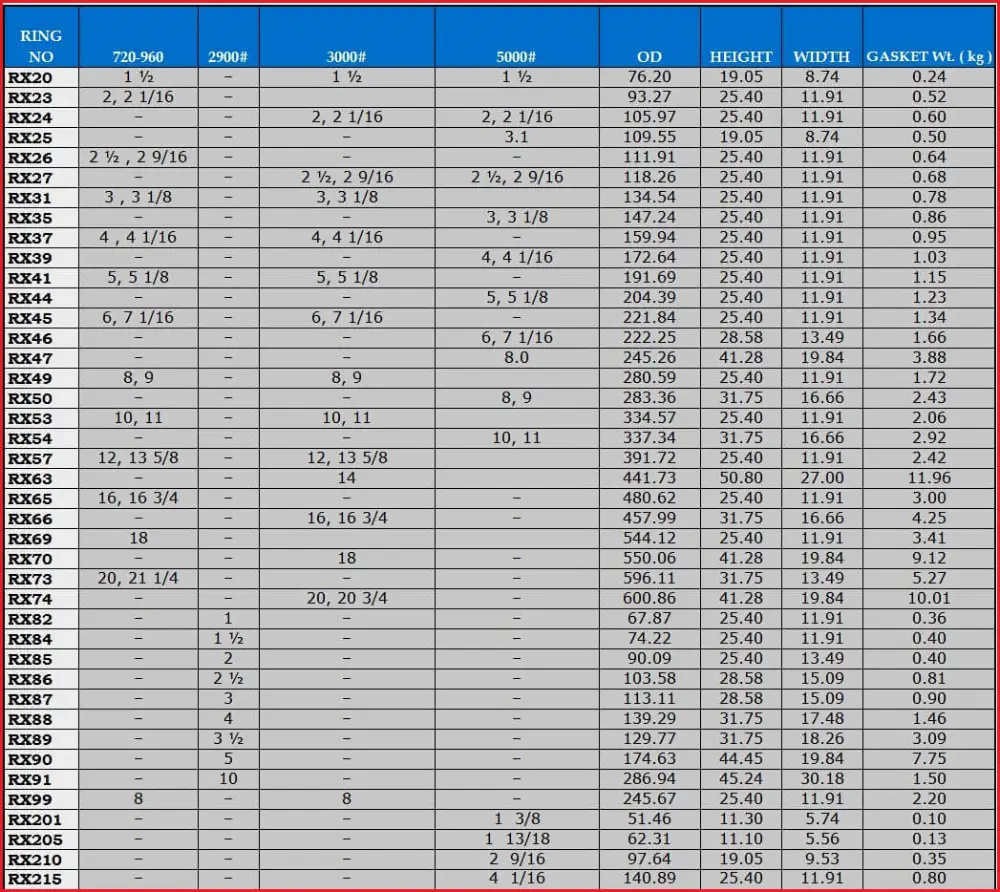This screenshot has height=892, width=1000.
Task: Click the RX63 row label
Action: 30,478
